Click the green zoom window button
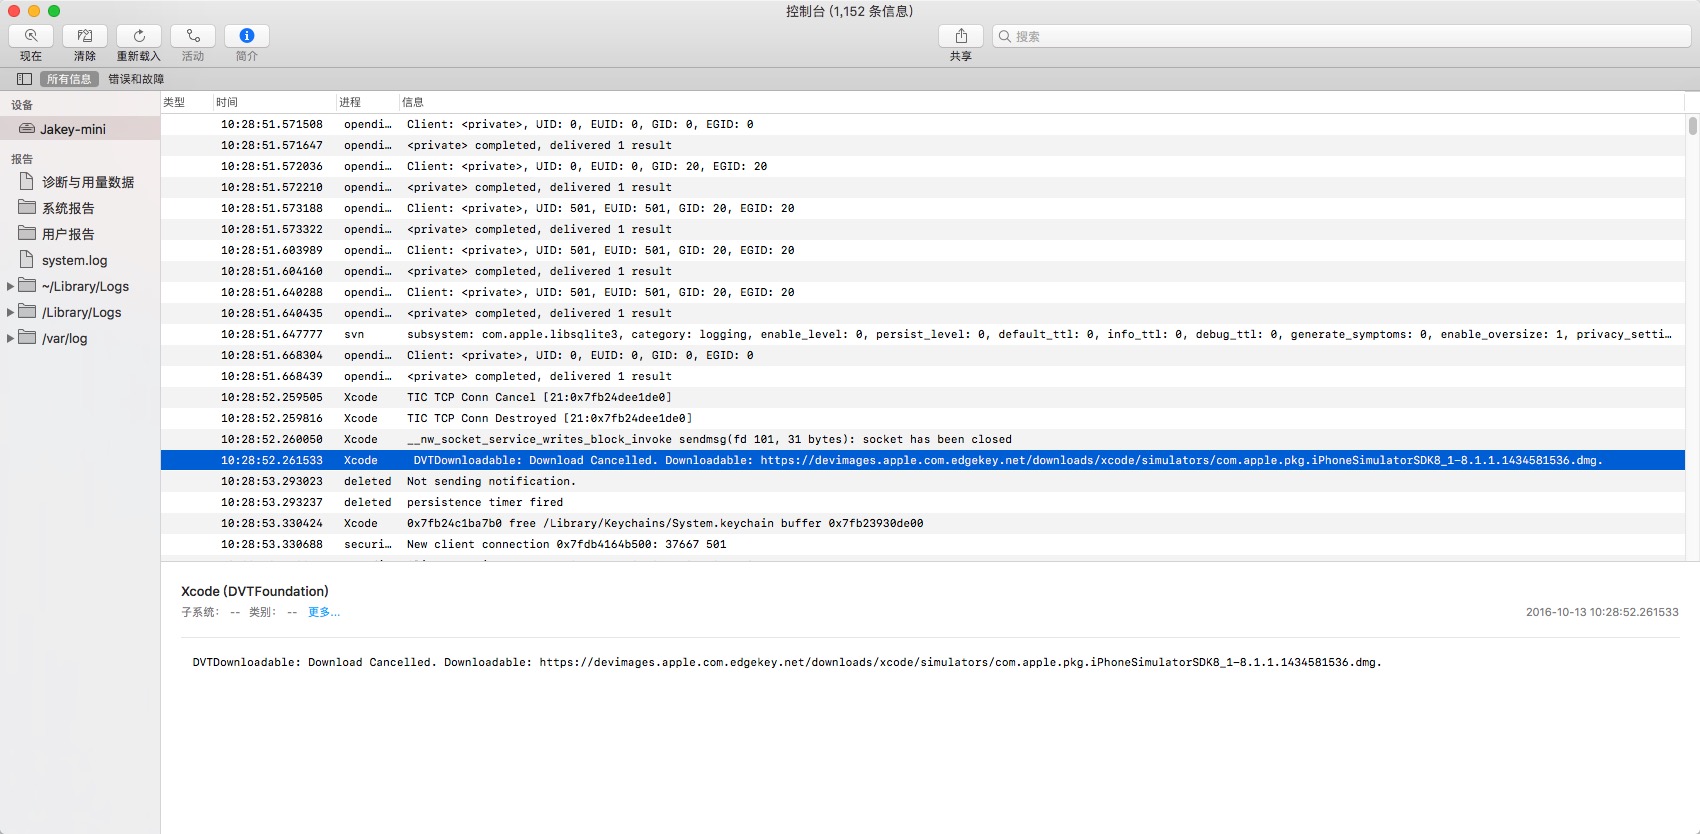This screenshot has height=834, width=1700. click(54, 11)
